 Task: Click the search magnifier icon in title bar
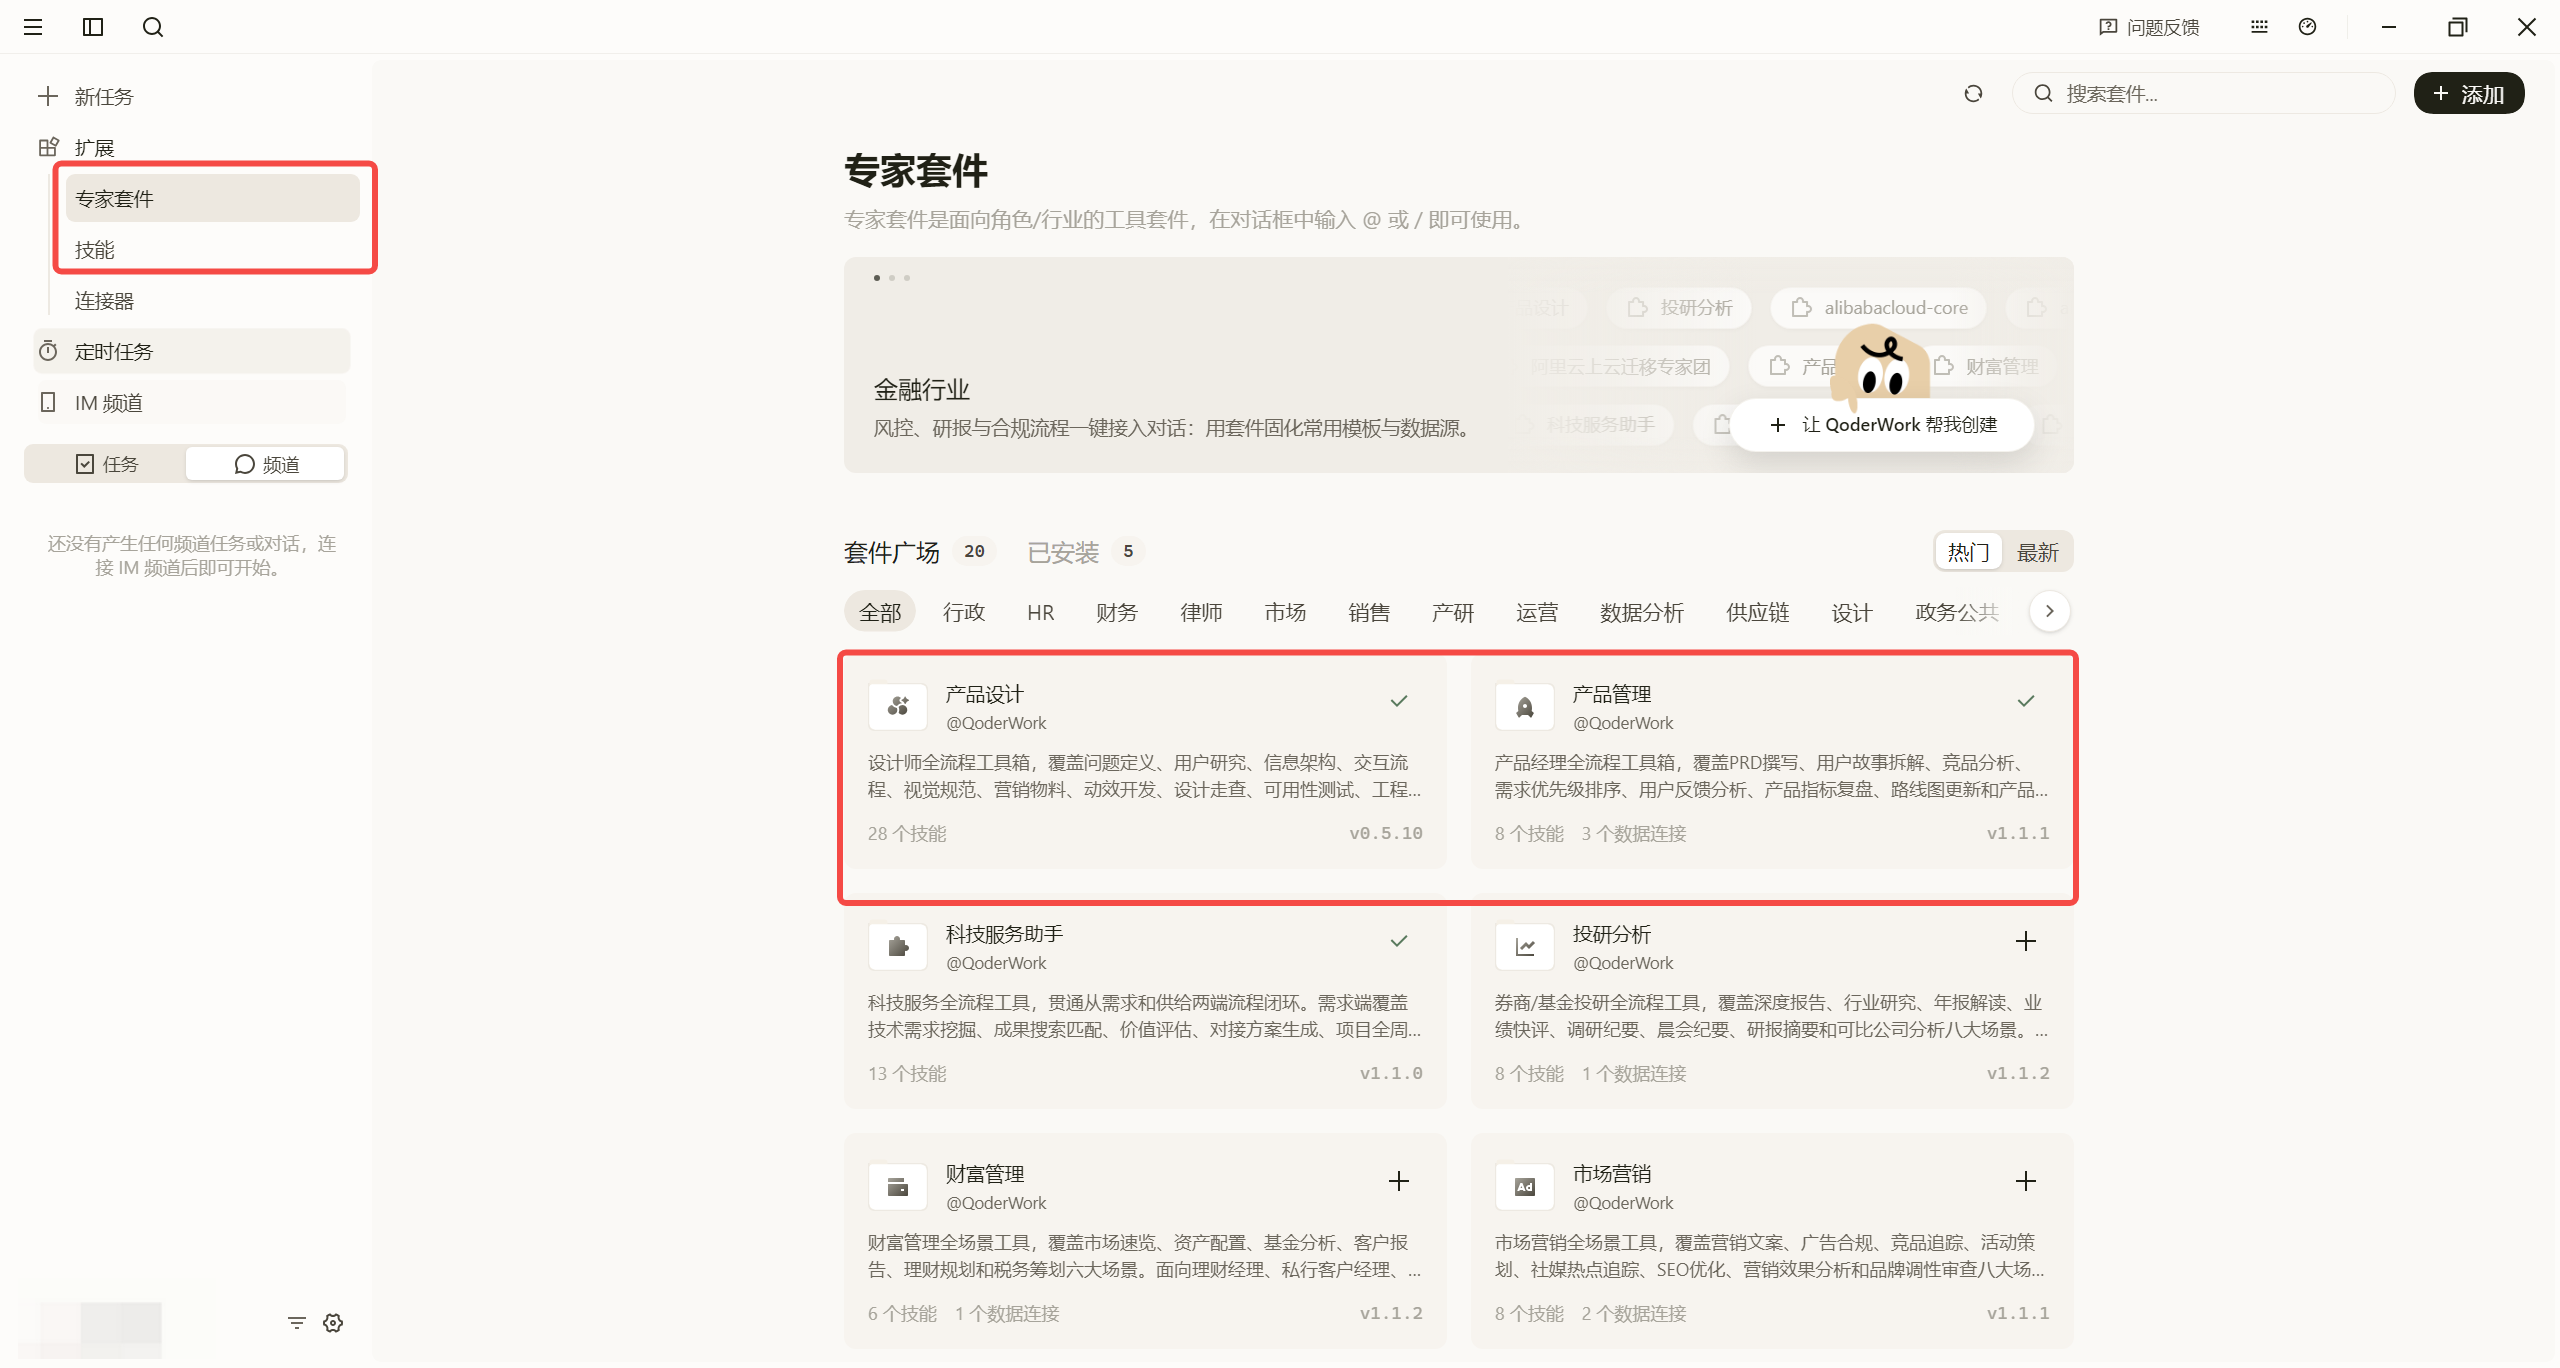(153, 27)
